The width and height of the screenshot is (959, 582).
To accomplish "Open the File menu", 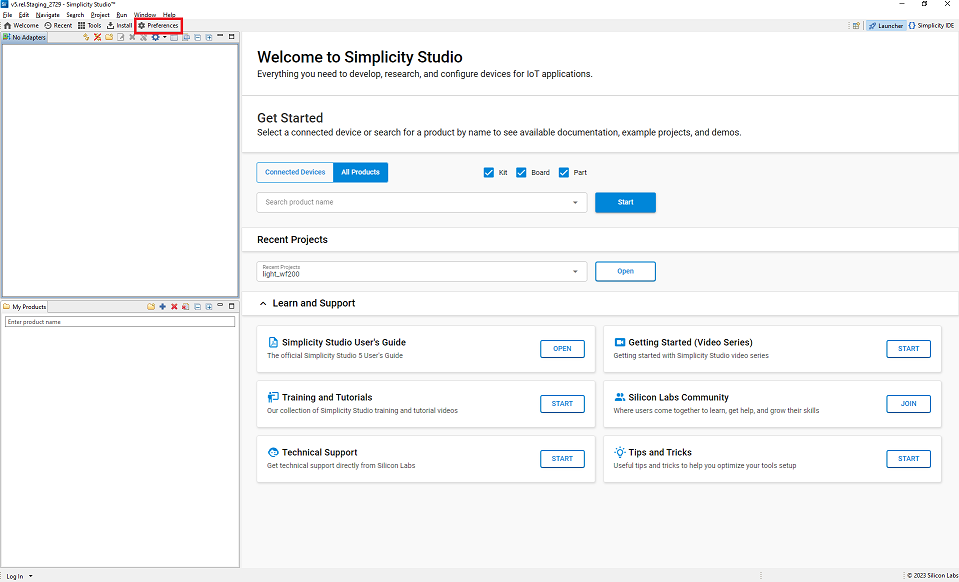I will tap(7, 15).
